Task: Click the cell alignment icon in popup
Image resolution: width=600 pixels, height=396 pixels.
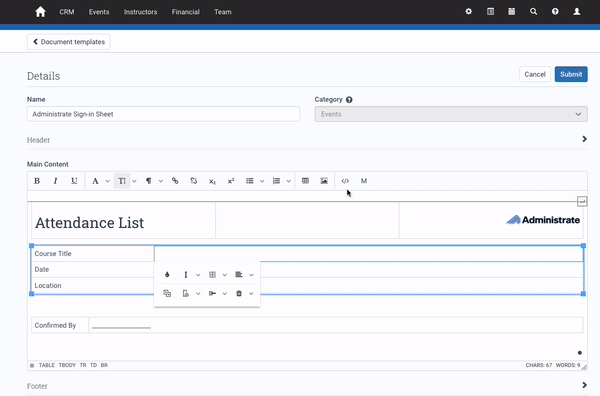Action: point(239,275)
